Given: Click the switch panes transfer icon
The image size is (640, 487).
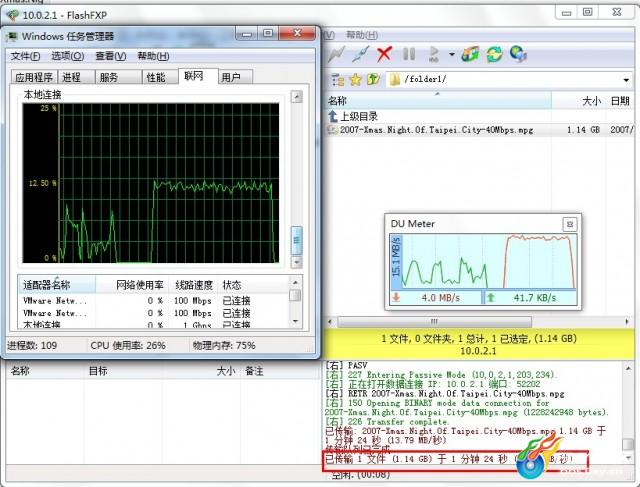Looking at the screenshot, I should (470, 54).
